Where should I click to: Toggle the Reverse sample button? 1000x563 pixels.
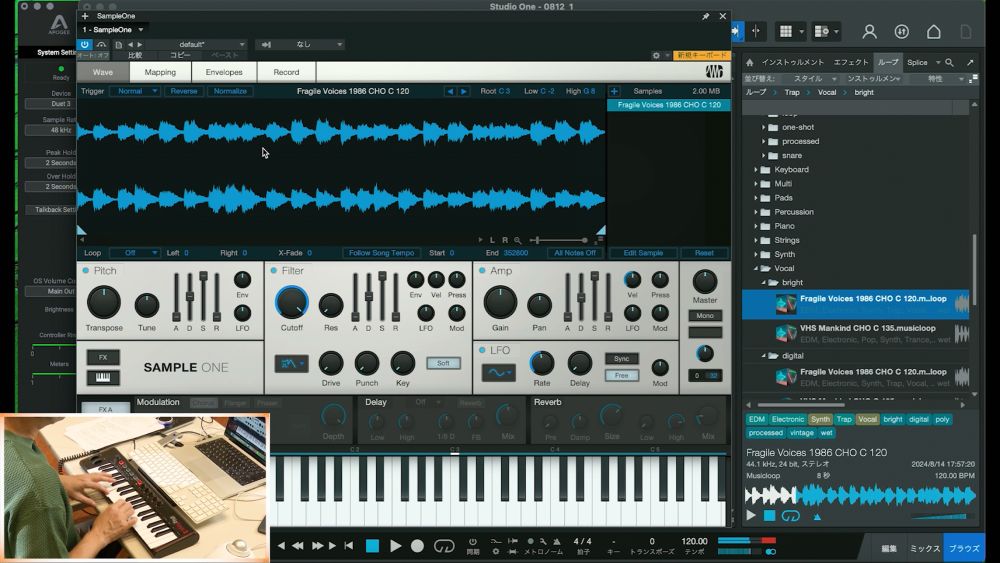pyautogui.click(x=184, y=91)
